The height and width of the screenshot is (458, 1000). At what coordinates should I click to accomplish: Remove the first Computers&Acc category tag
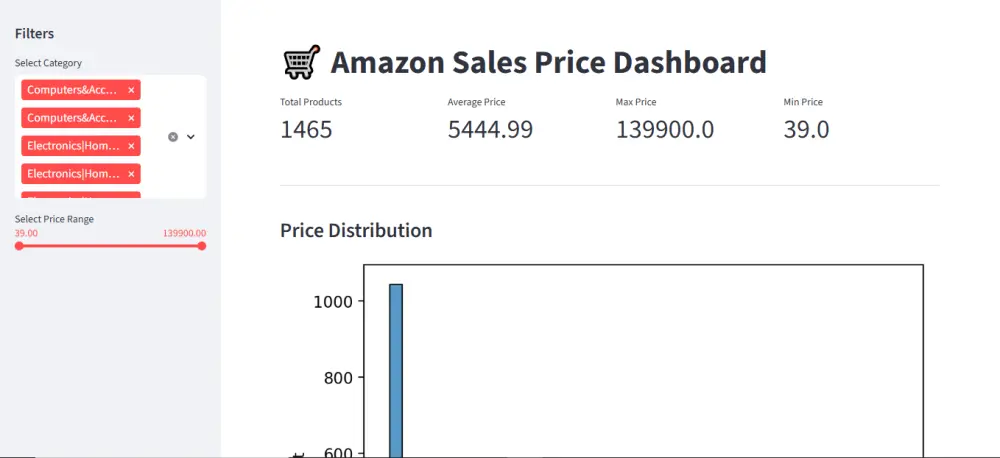point(131,90)
